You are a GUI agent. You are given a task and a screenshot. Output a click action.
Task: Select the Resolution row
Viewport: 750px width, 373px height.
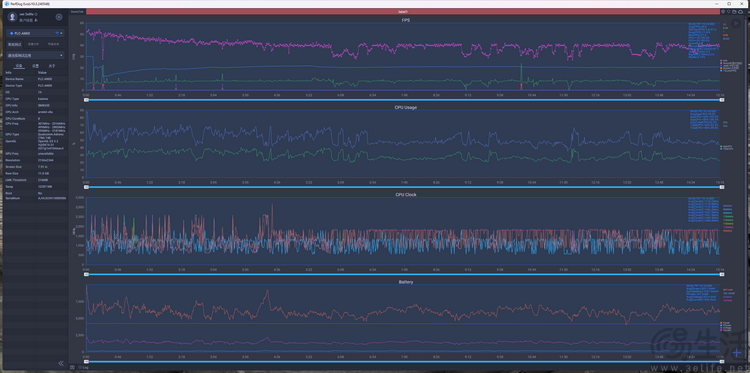(35, 160)
